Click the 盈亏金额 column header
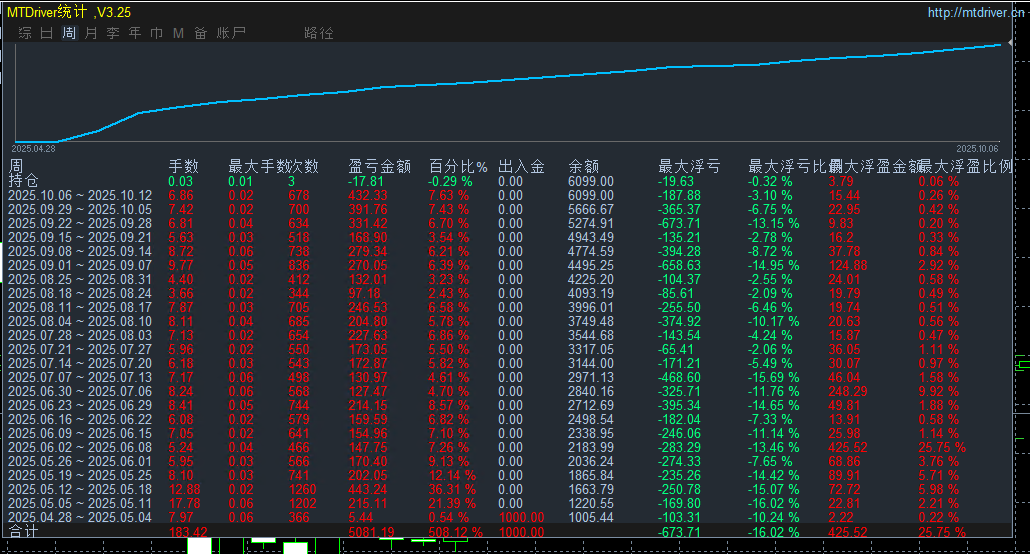Viewport: 1030px width, 554px height. [x=379, y=166]
